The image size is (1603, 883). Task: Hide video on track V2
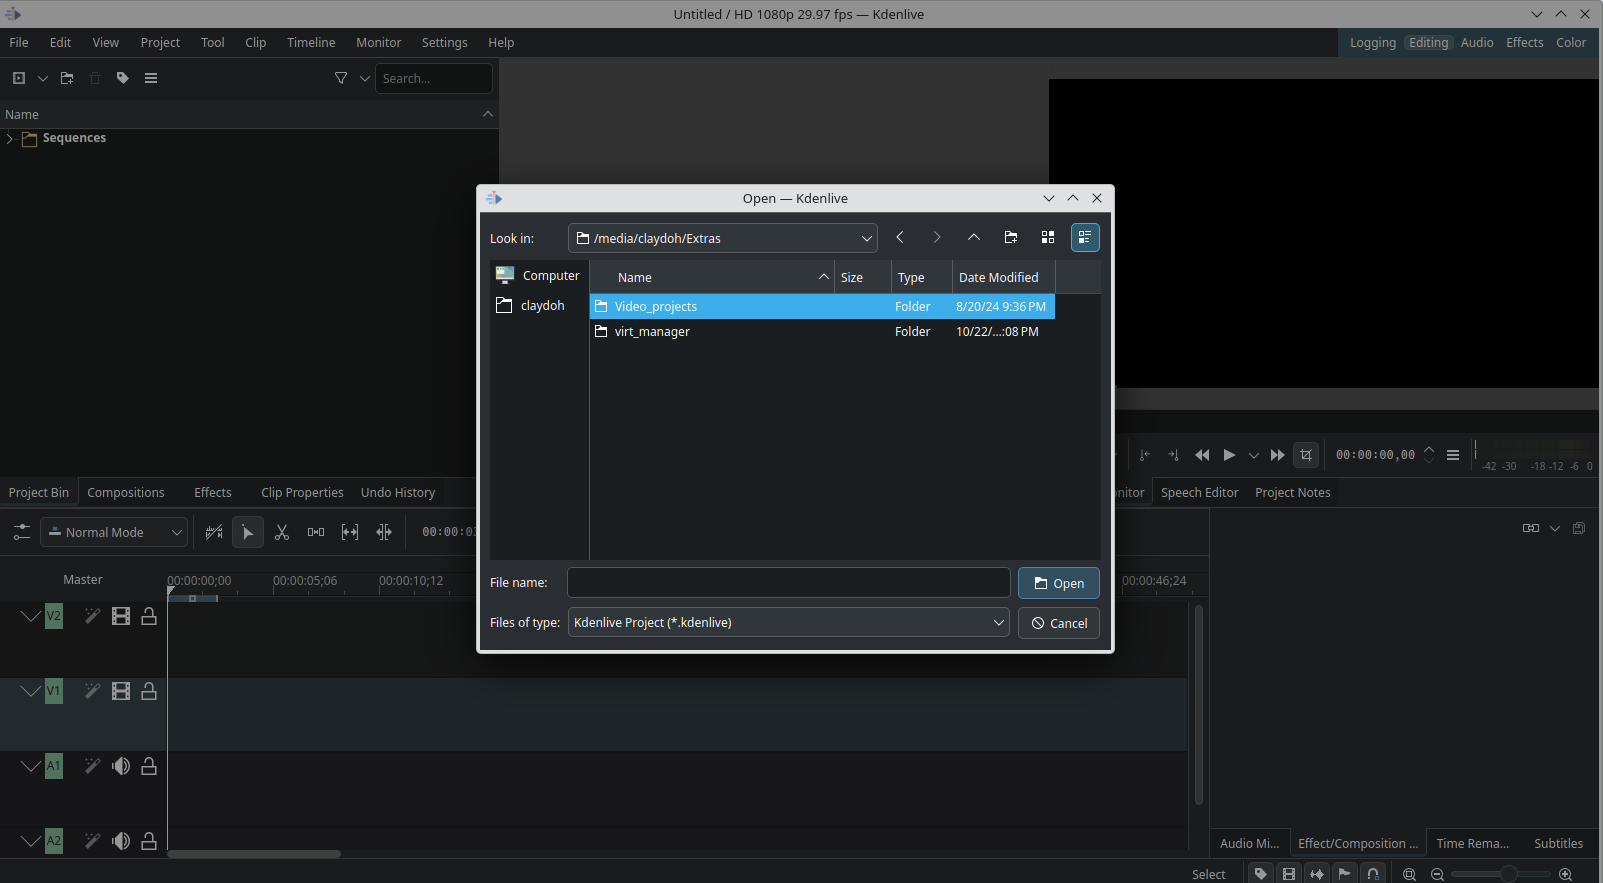tap(121, 616)
